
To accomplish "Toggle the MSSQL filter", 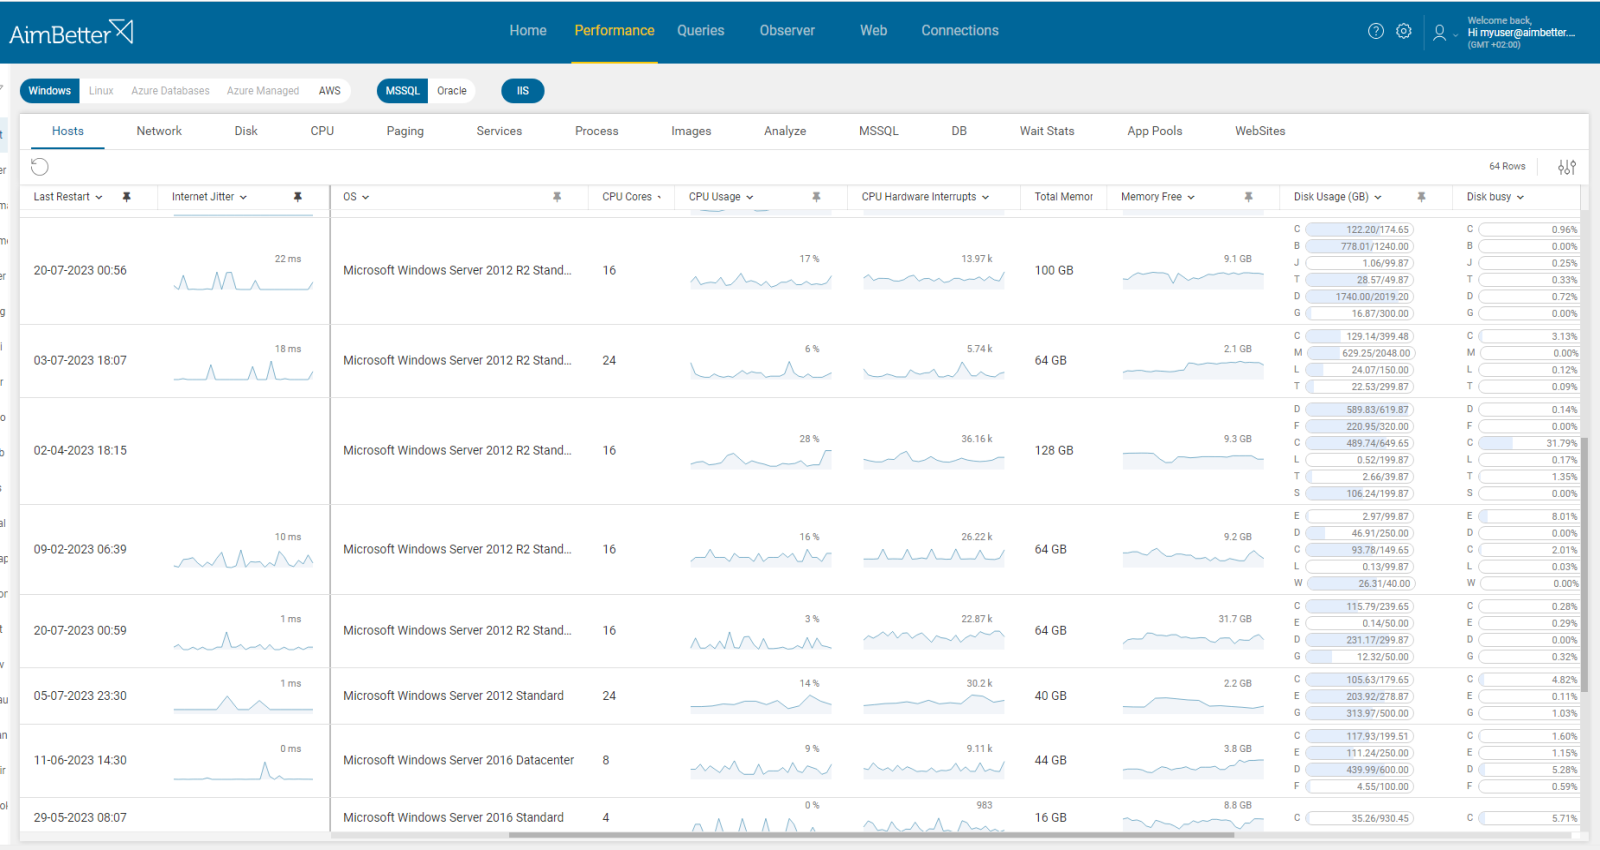I will (x=403, y=91).
